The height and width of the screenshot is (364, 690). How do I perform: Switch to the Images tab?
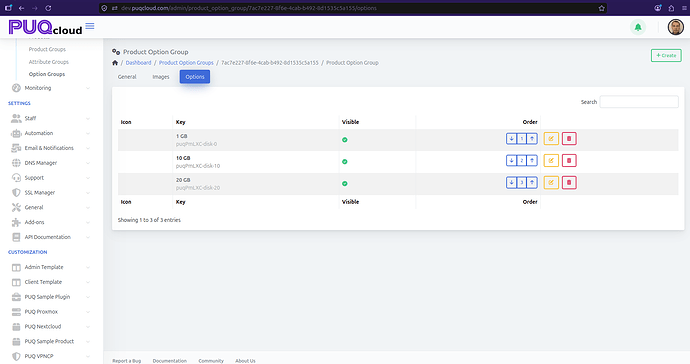[161, 77]
